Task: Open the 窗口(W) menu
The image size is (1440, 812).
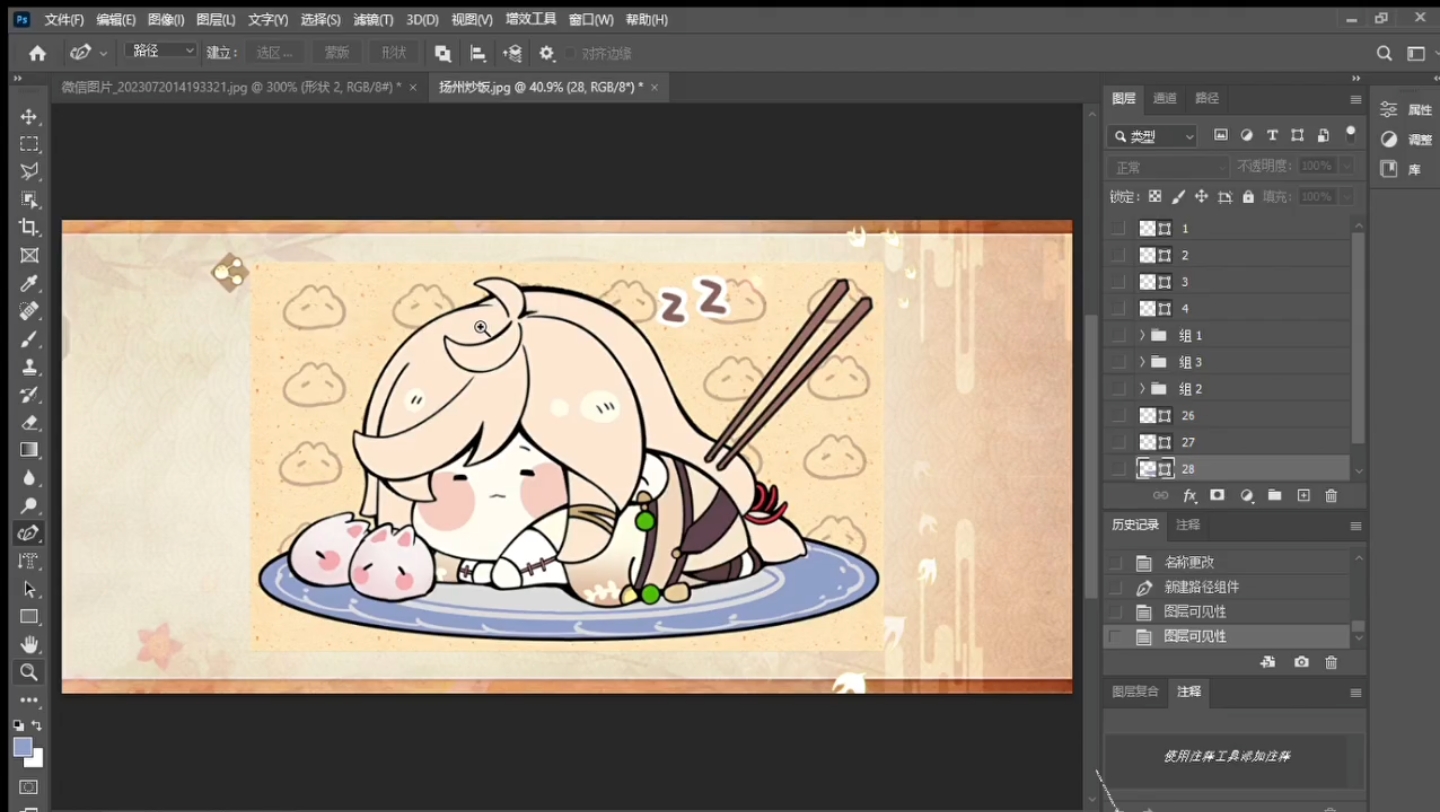Action: pos(590,20)
